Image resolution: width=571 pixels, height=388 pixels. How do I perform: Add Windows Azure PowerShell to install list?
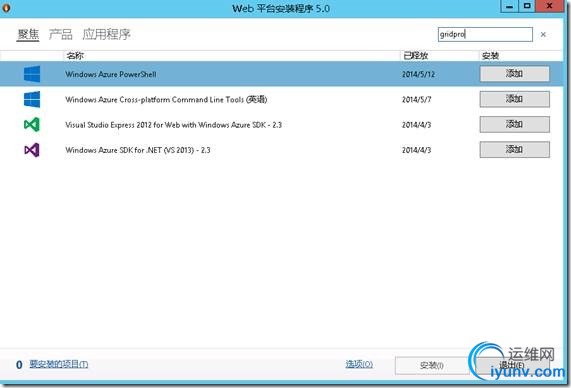pyautogui.click(x=514, y=74)
